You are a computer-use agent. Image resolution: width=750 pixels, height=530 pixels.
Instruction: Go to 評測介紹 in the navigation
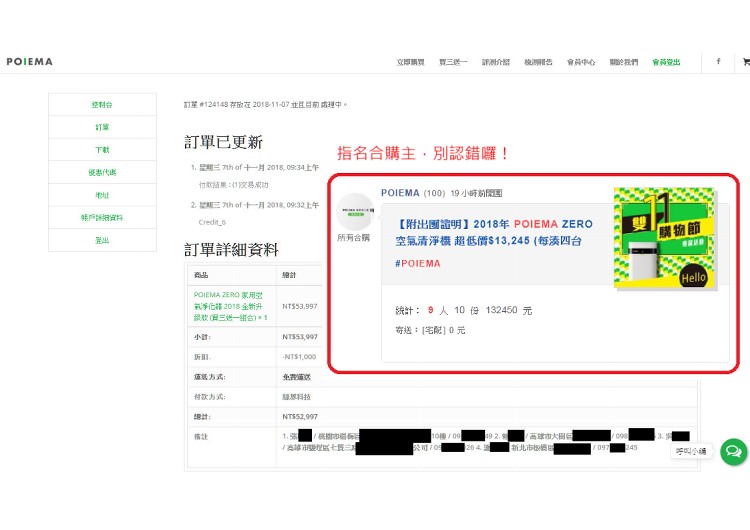[x=496, y=62]
